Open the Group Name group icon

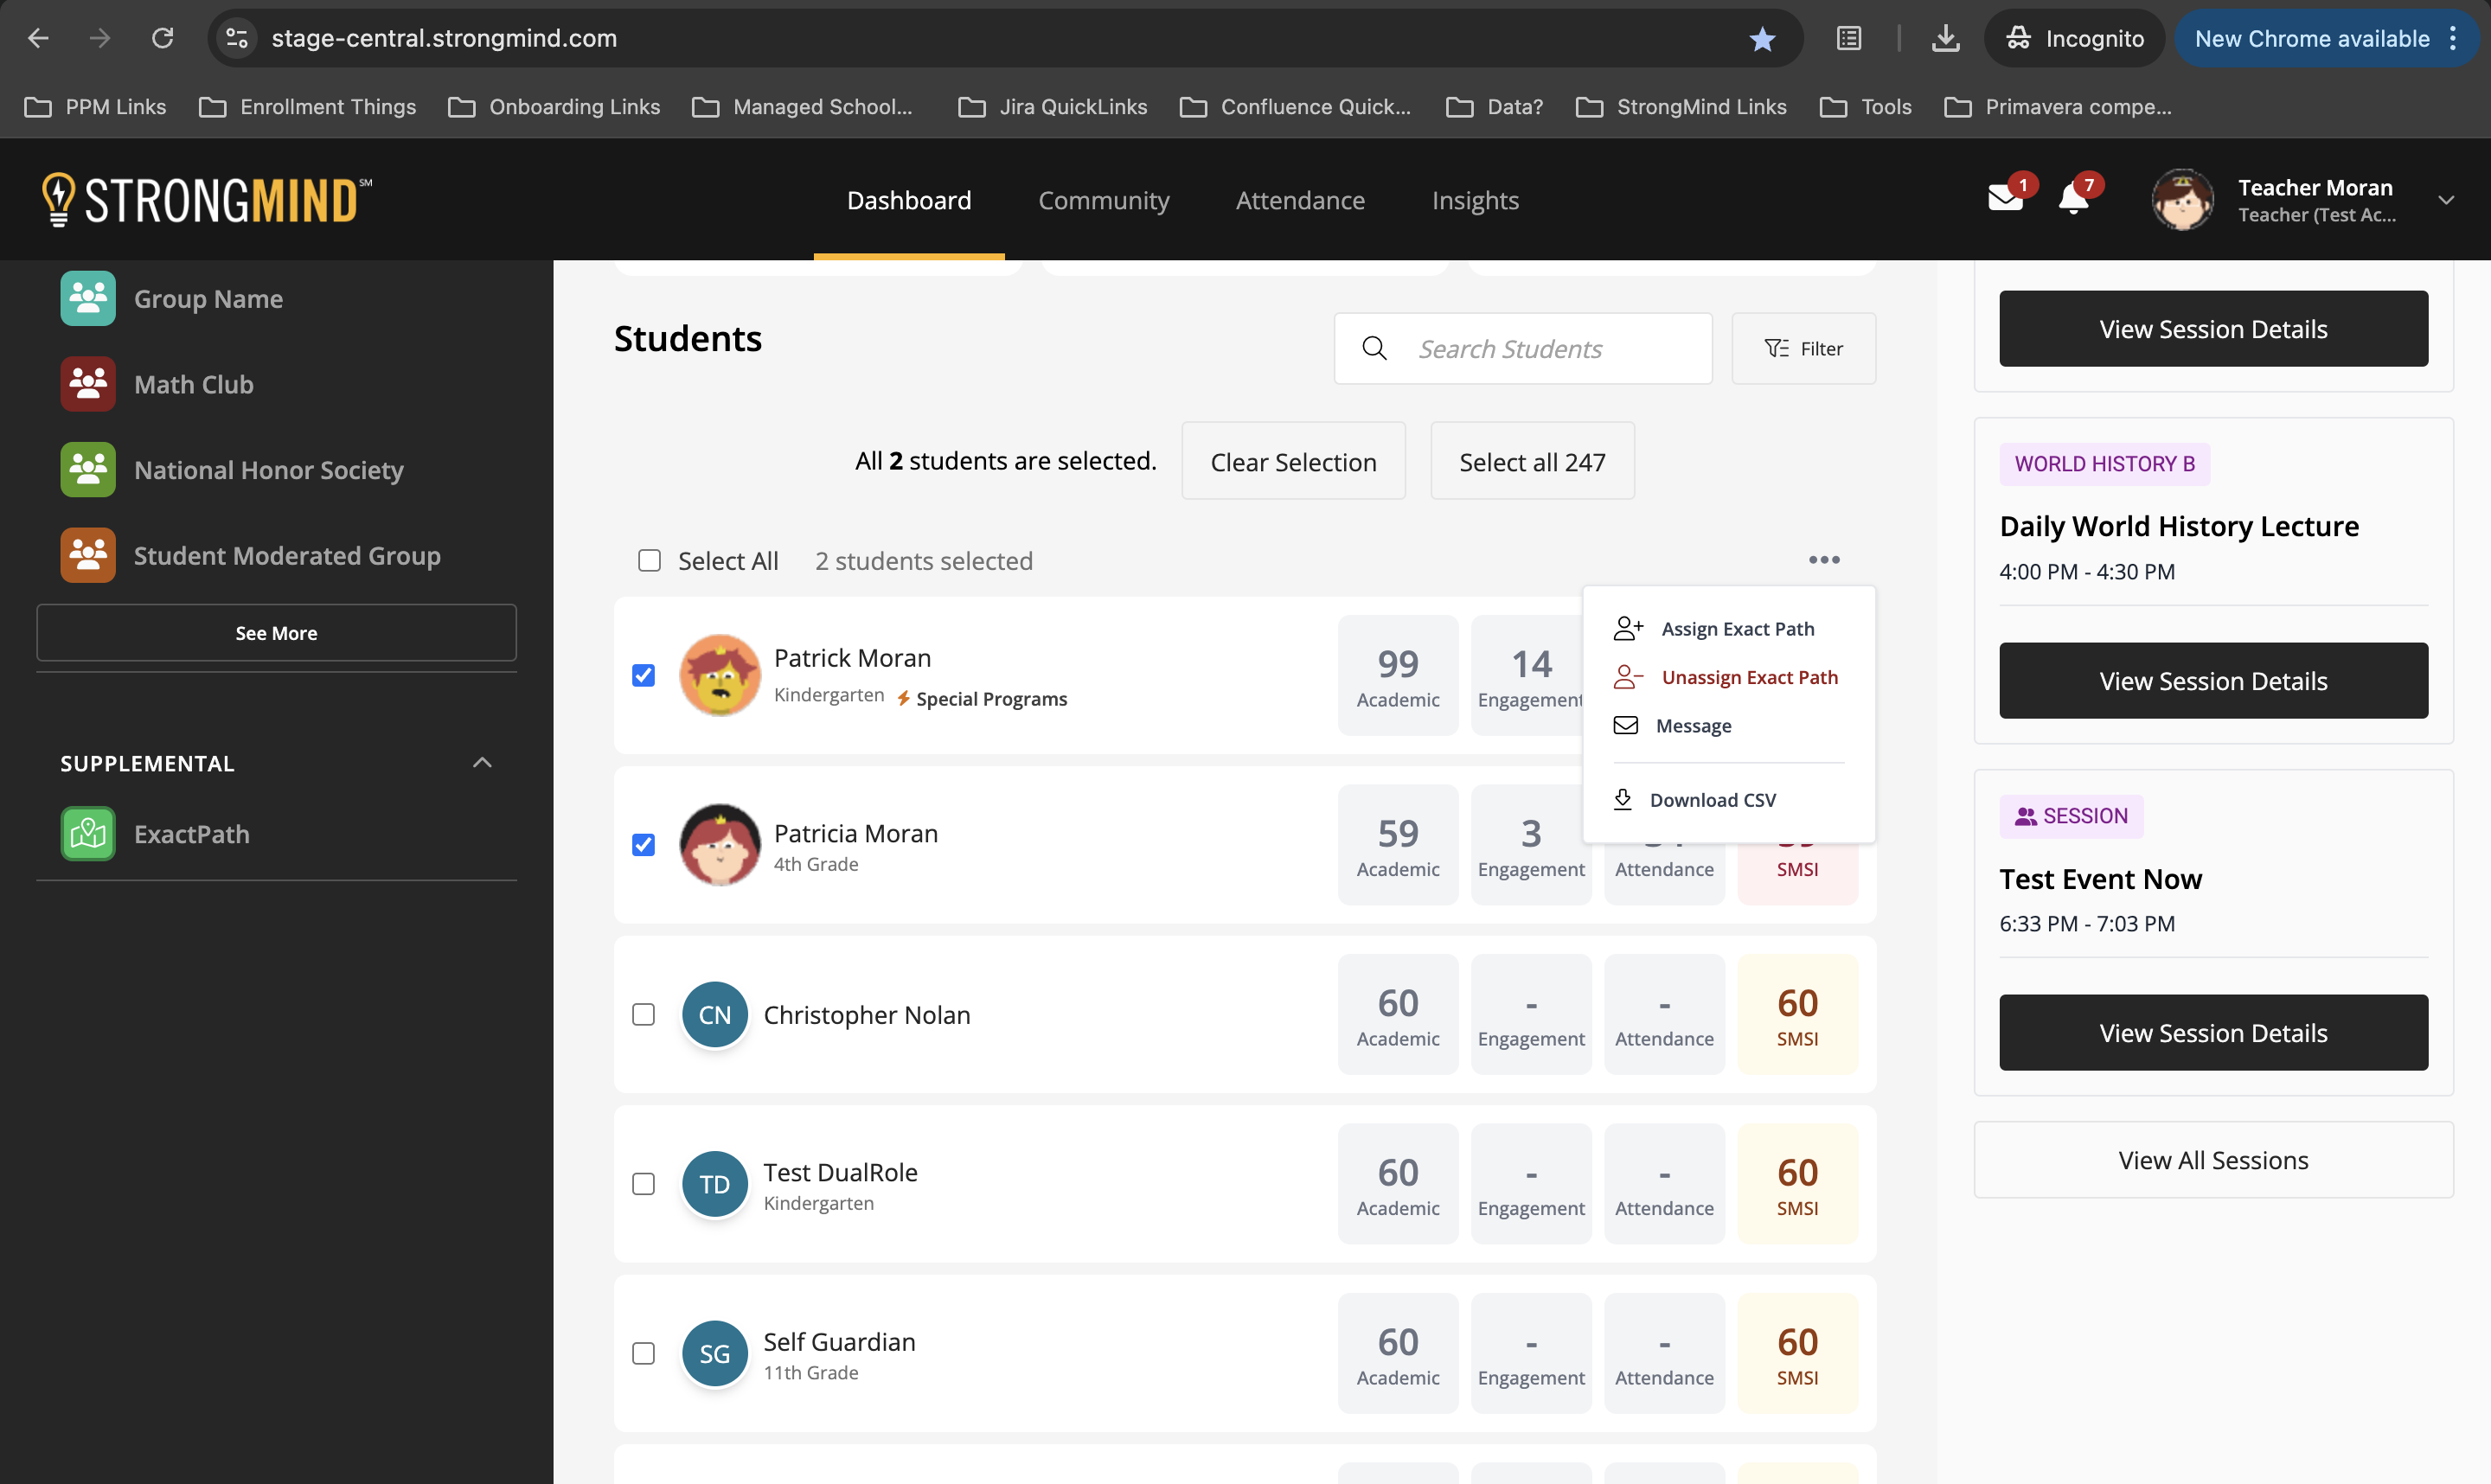pyautogui.click(x=88, y=298)
